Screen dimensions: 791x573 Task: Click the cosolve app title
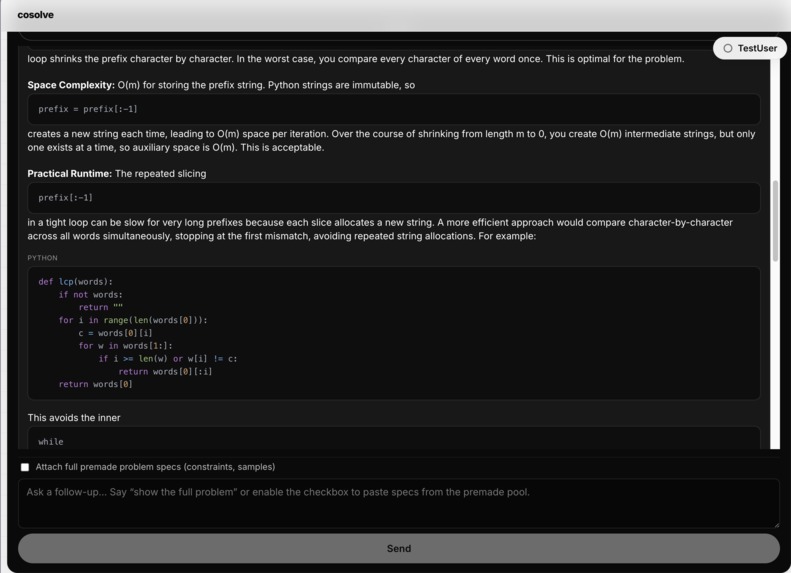[35, 15]
